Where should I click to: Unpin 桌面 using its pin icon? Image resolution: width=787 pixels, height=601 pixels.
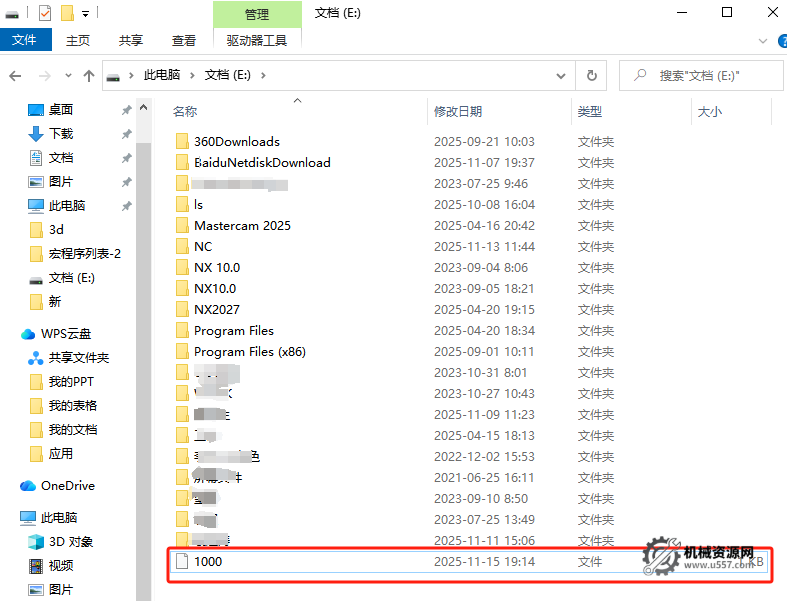point(126,110)
